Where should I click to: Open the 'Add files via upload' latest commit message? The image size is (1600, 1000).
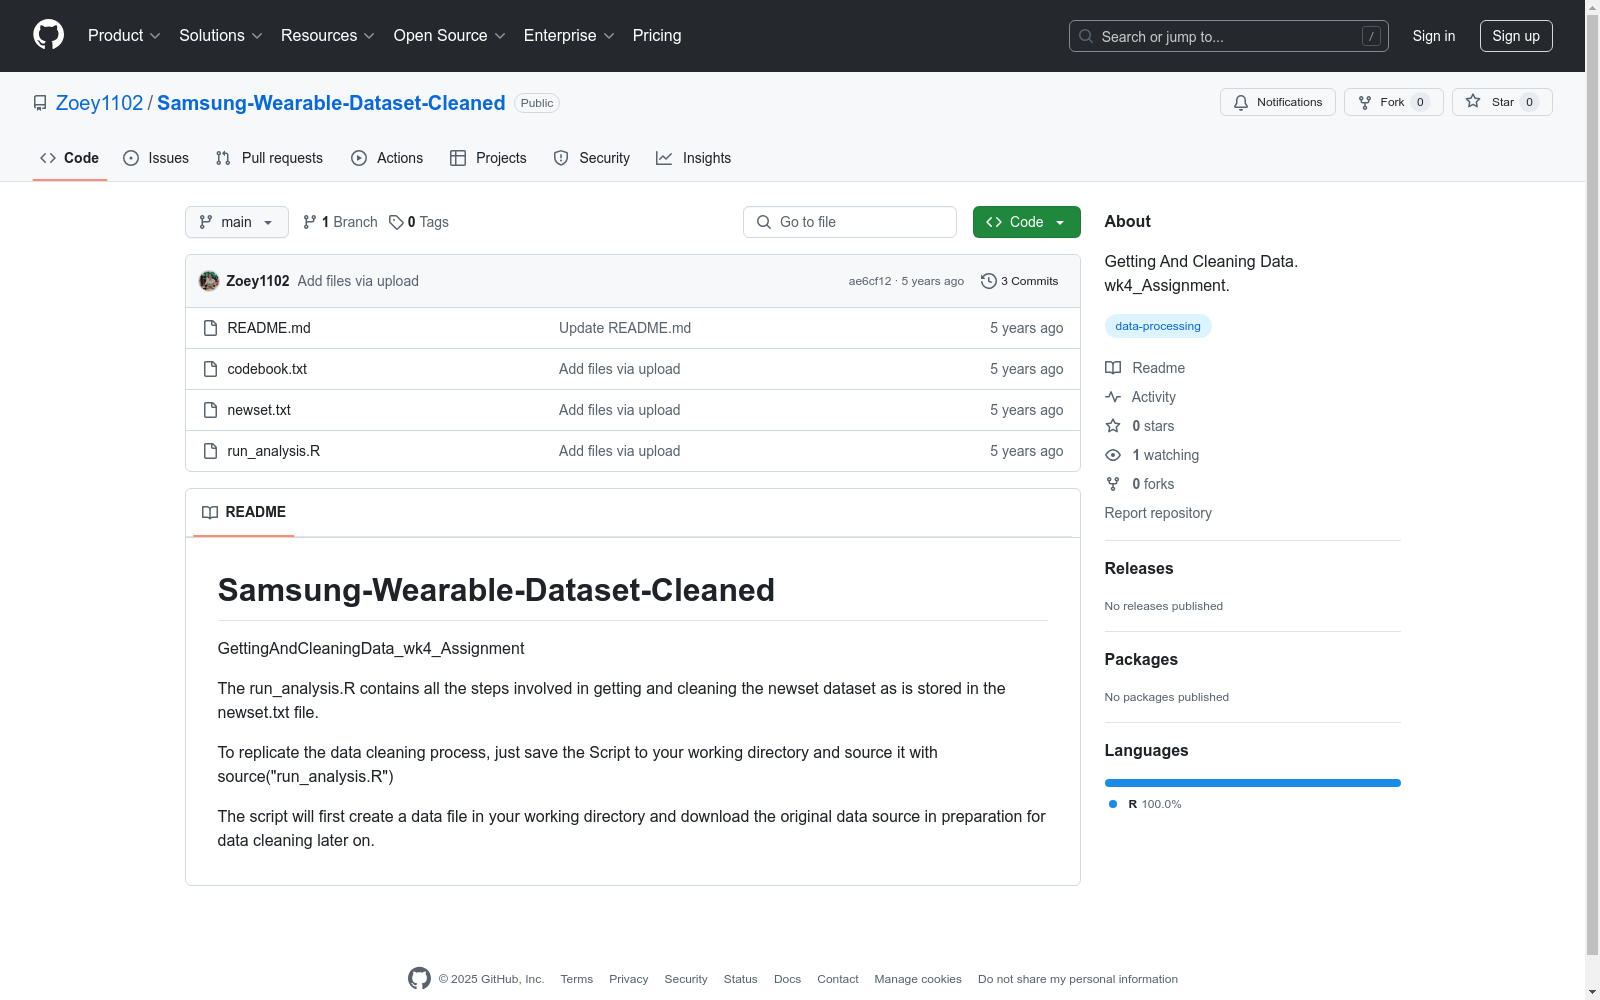click(358, 281)
